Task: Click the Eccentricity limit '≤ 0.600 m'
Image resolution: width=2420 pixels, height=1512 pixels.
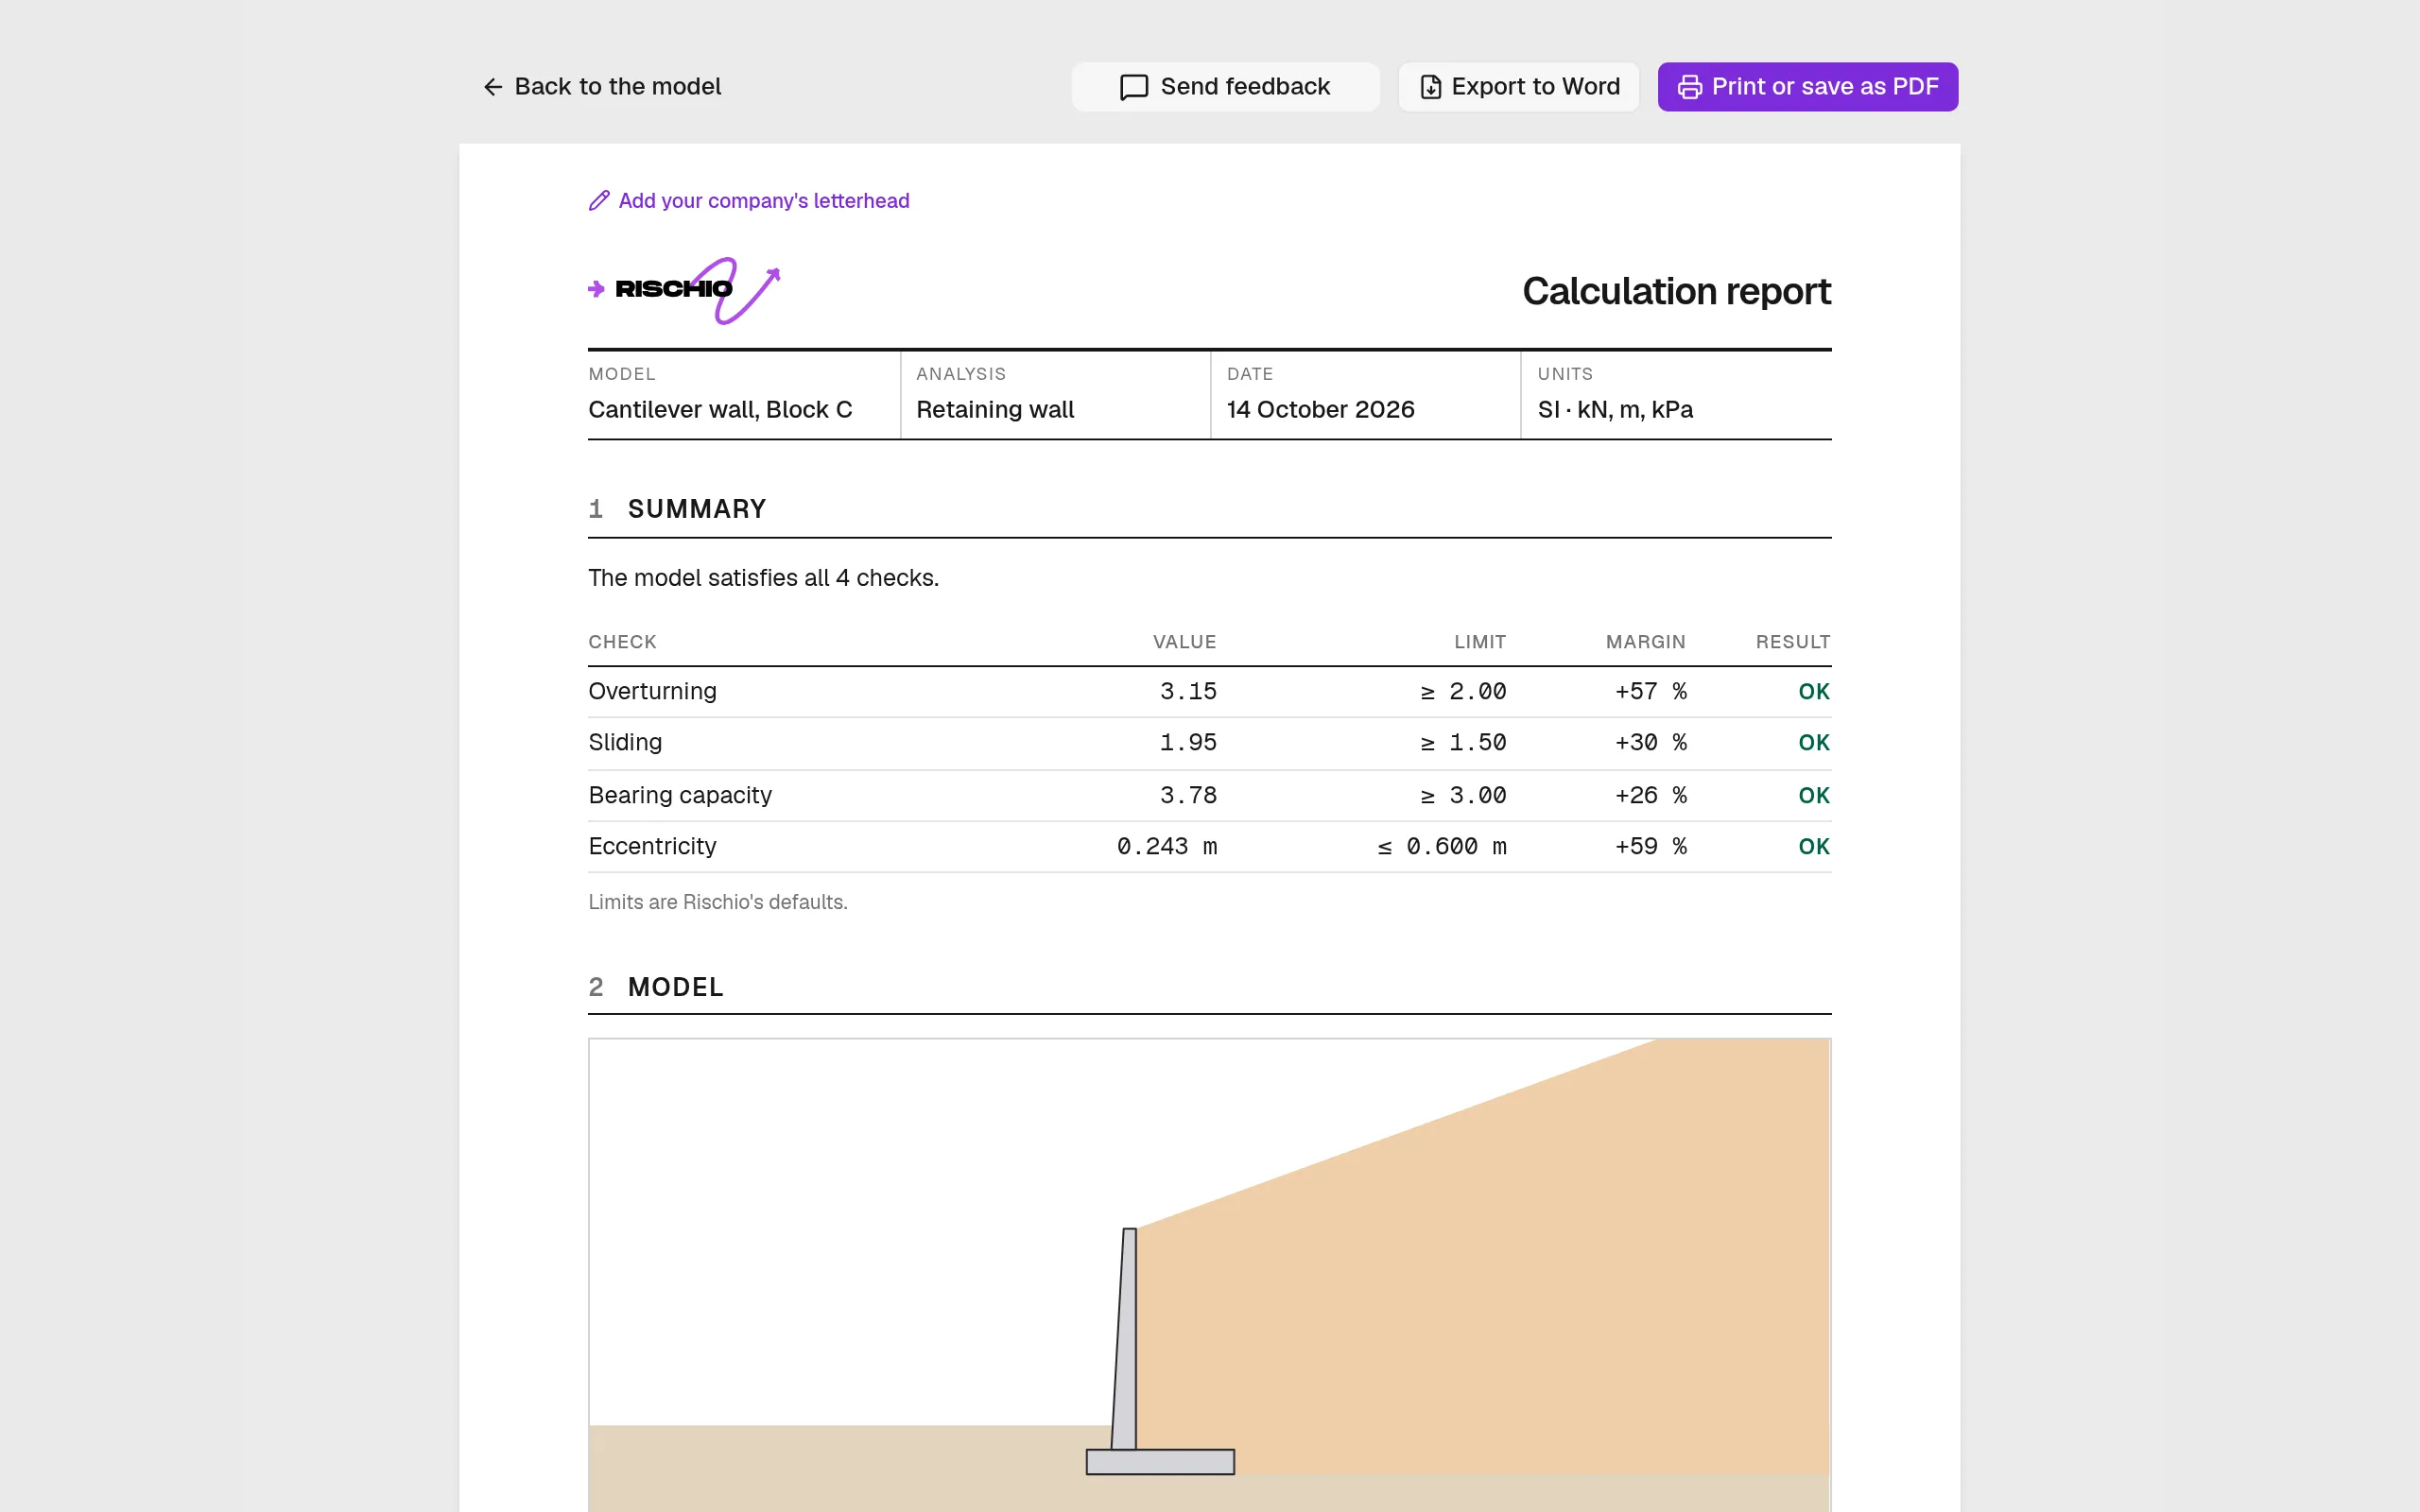Action: 1441,847
